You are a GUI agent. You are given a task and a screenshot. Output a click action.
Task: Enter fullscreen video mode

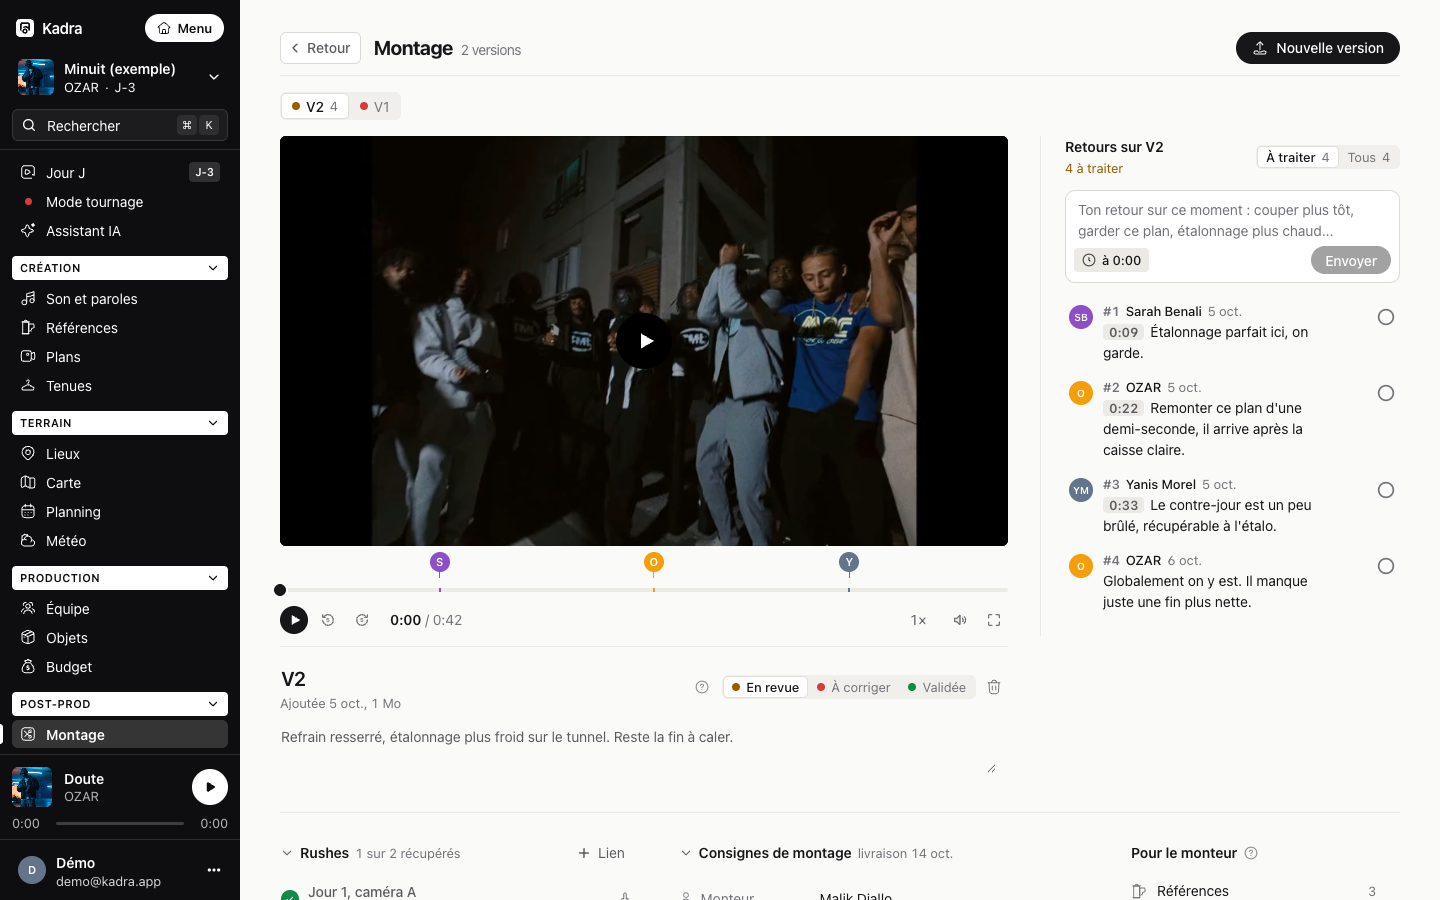[994, 620]
